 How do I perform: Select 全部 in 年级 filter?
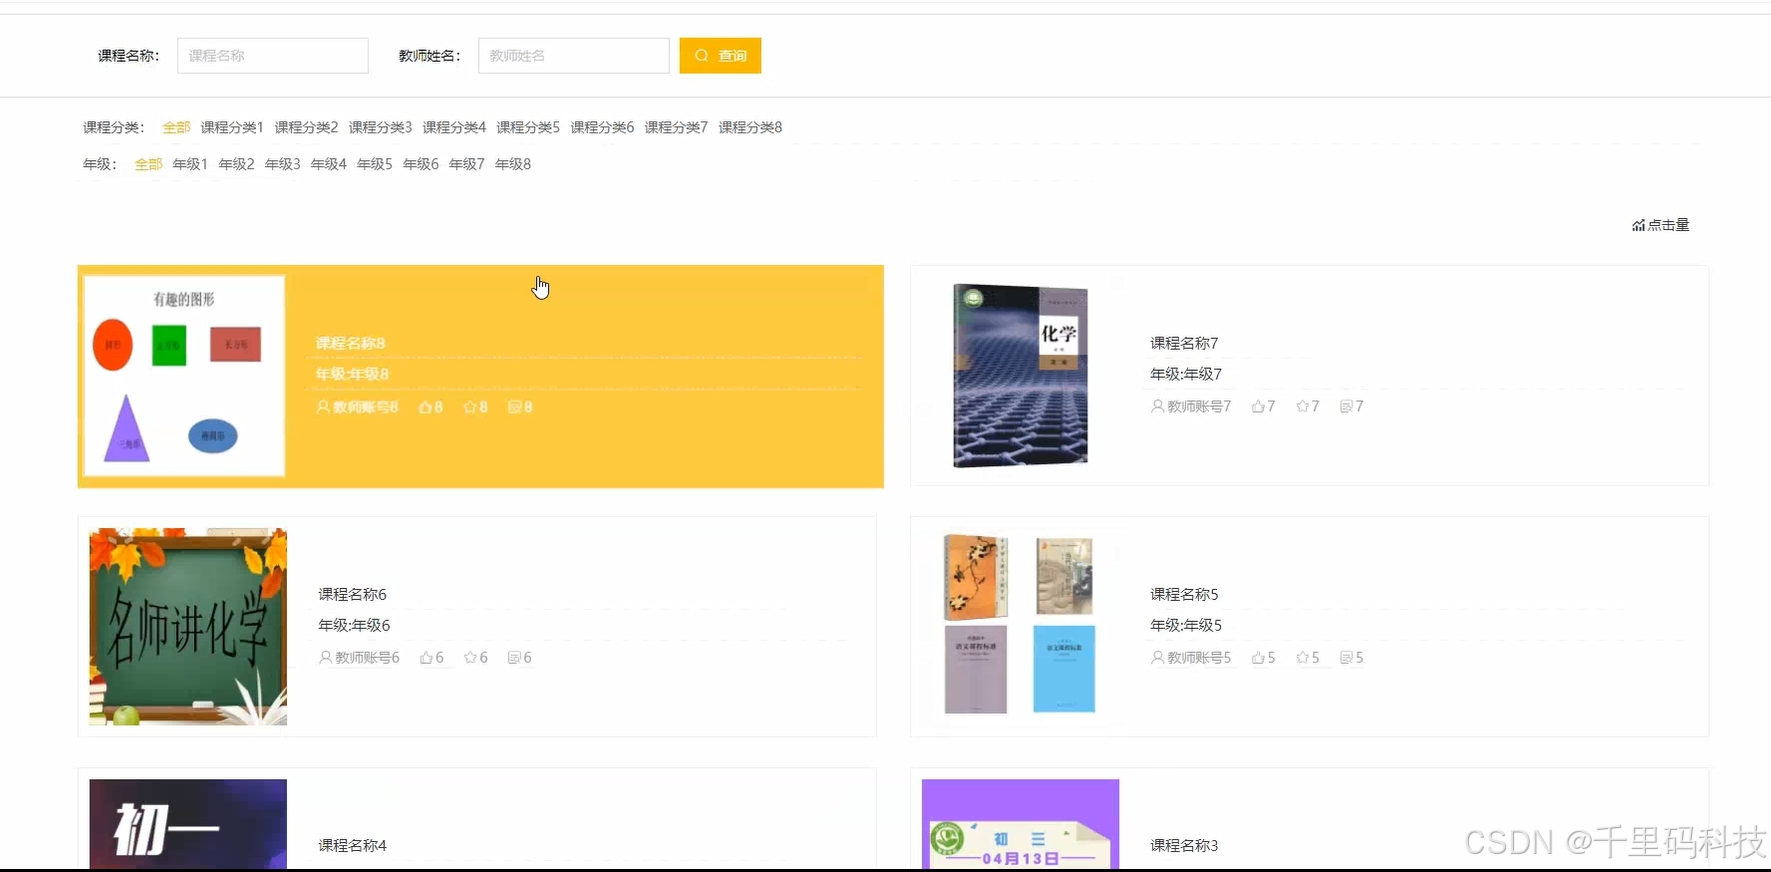tap(148, 164)
